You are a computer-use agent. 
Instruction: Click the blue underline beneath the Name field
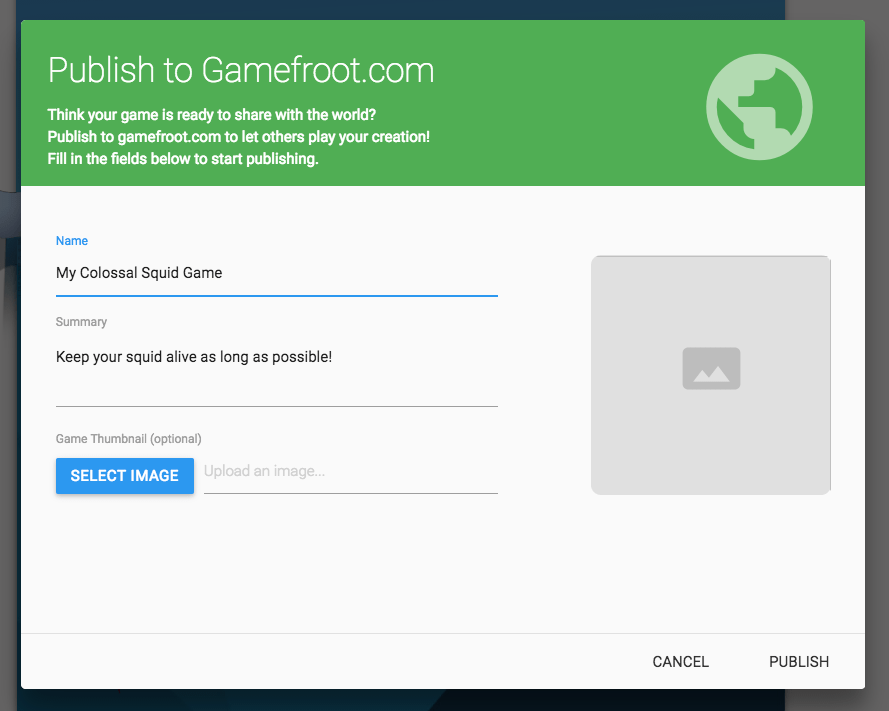276,296
